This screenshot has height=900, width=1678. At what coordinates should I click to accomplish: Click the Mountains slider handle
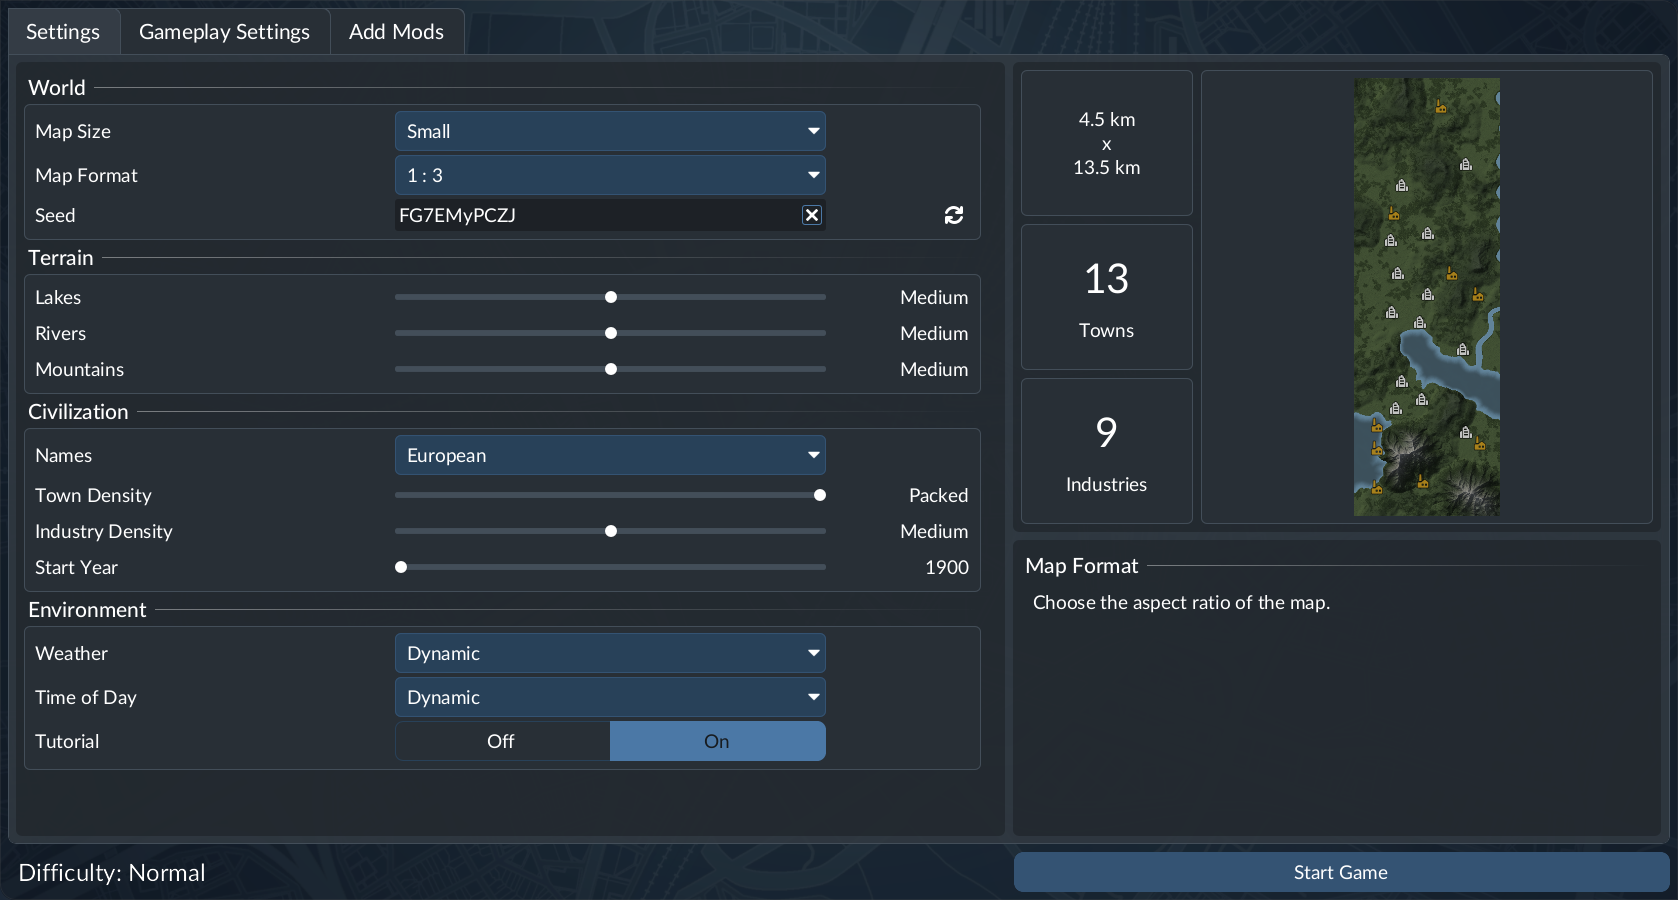611,369
